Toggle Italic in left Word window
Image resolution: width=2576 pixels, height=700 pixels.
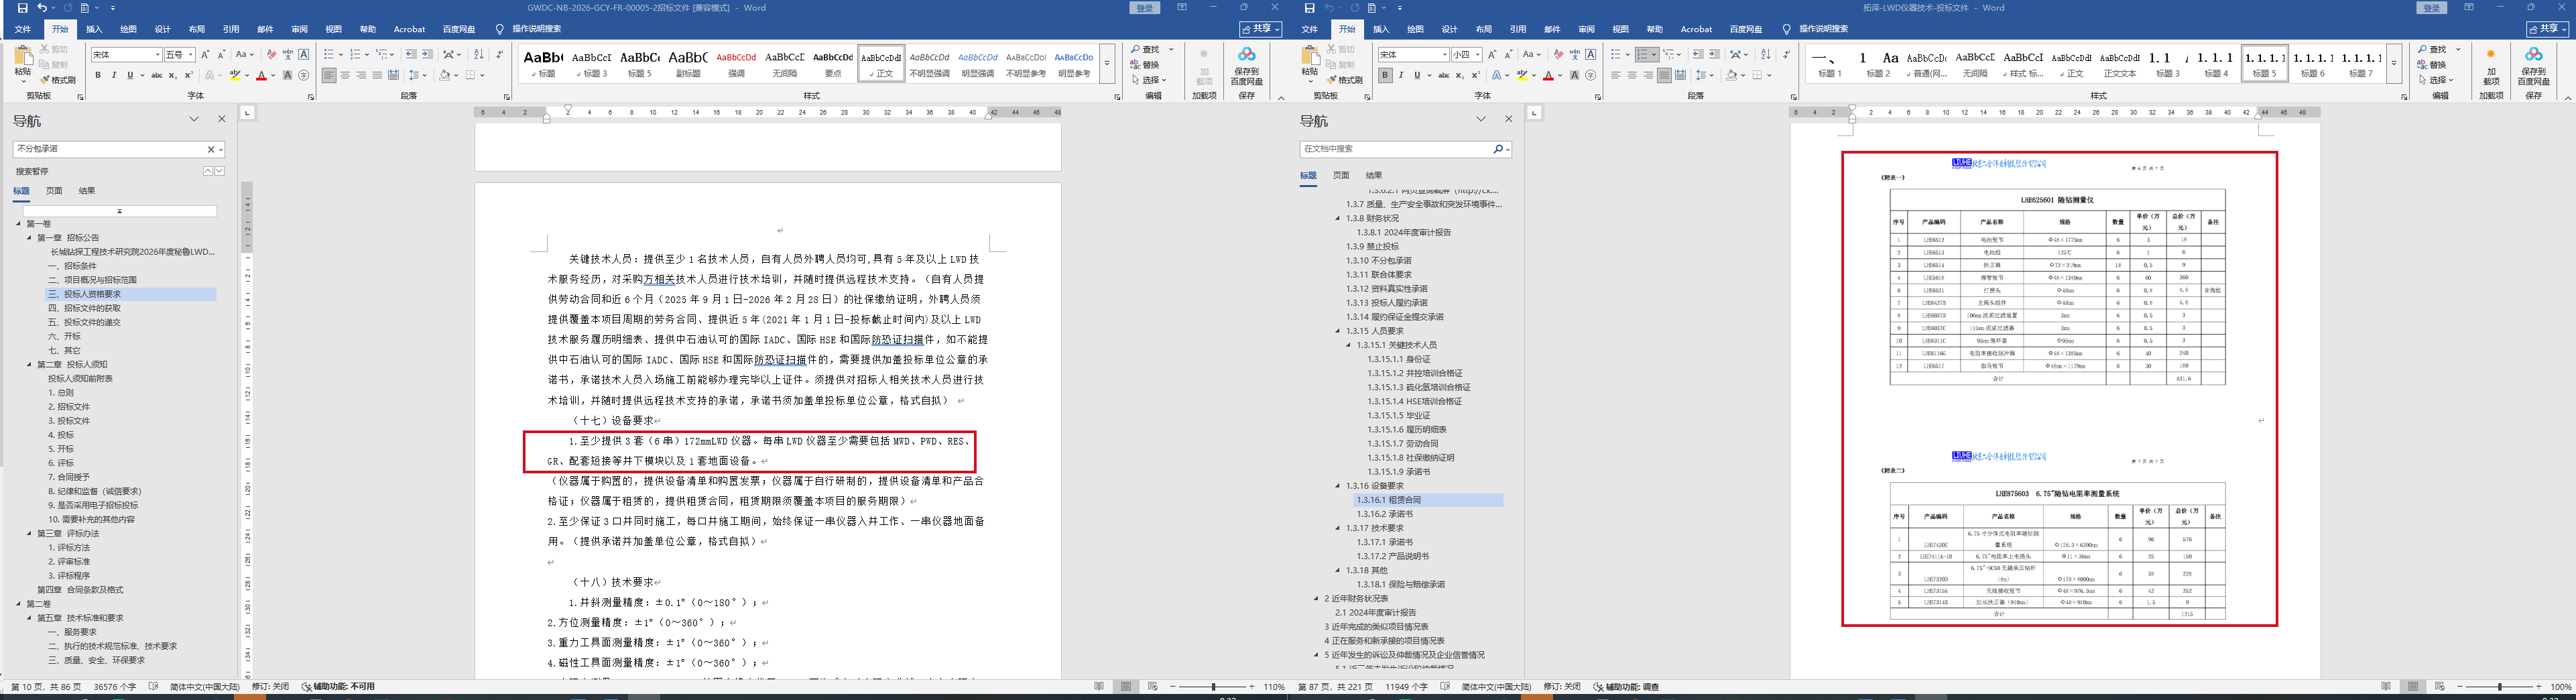point(114,75)
